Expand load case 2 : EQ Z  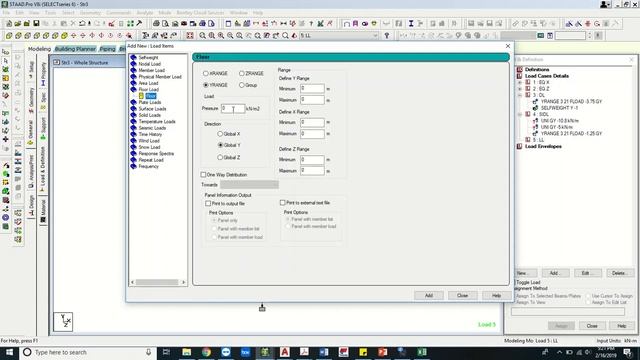coord(520,89)
